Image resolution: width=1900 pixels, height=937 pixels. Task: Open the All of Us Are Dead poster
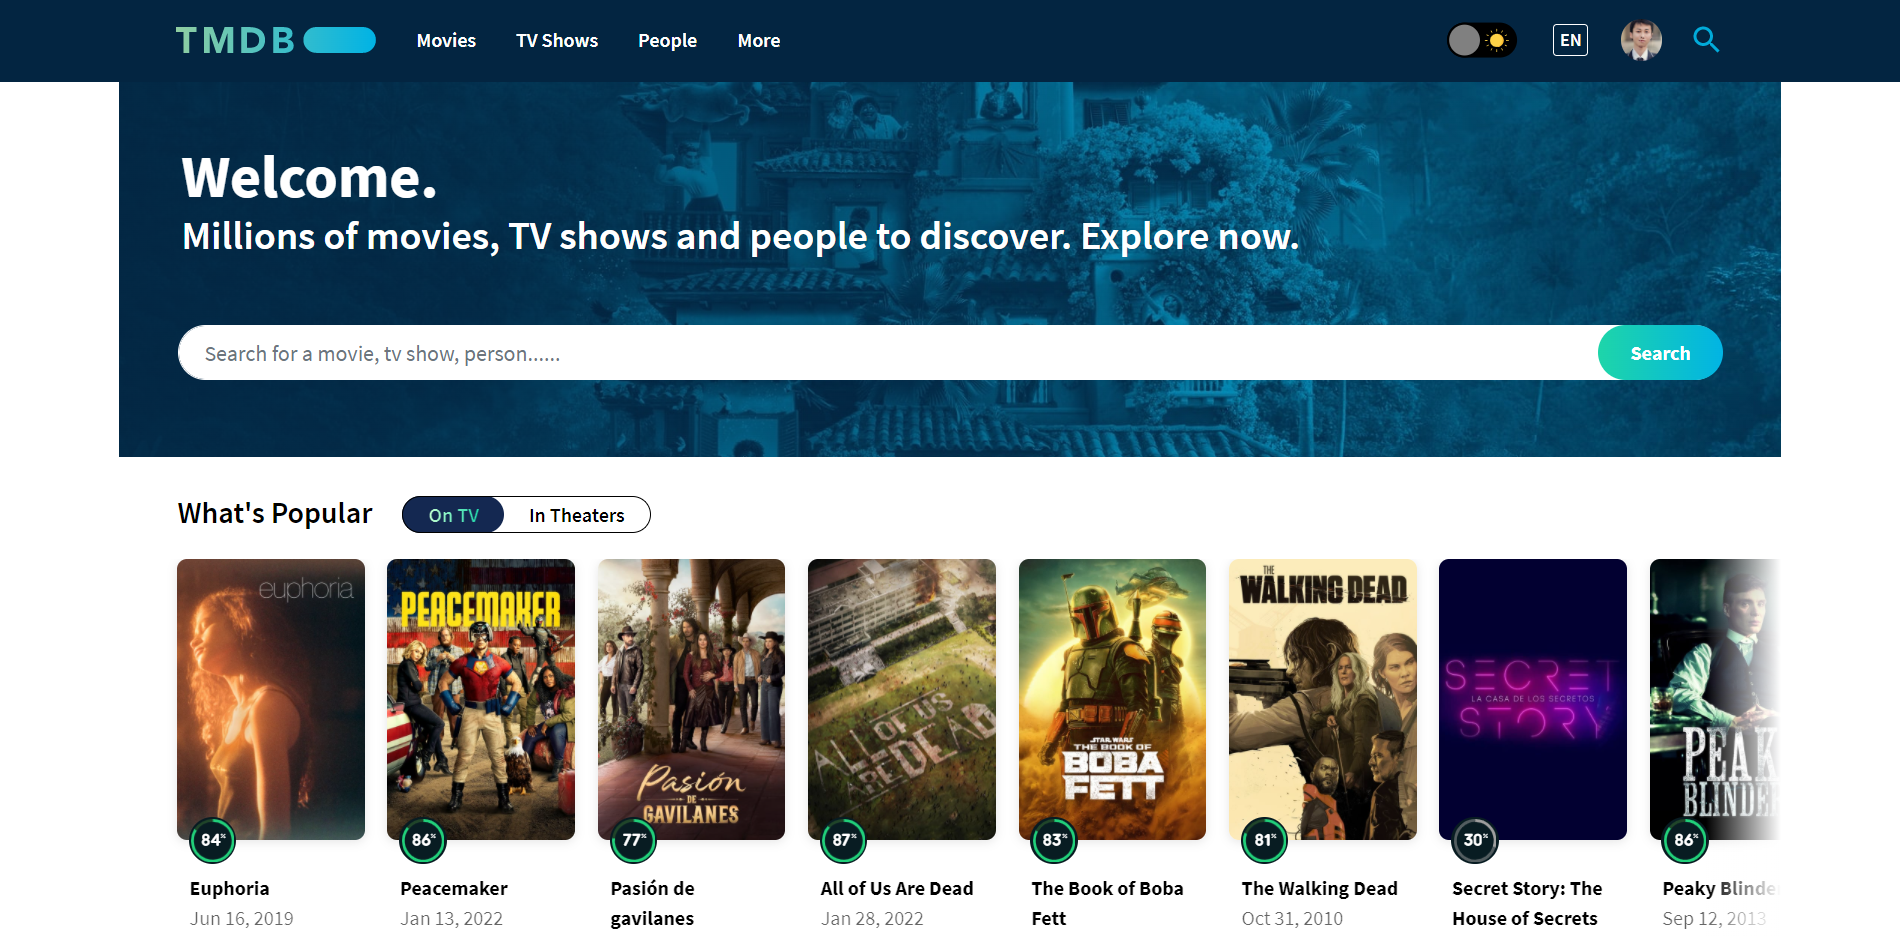click(x=902, y=699)
